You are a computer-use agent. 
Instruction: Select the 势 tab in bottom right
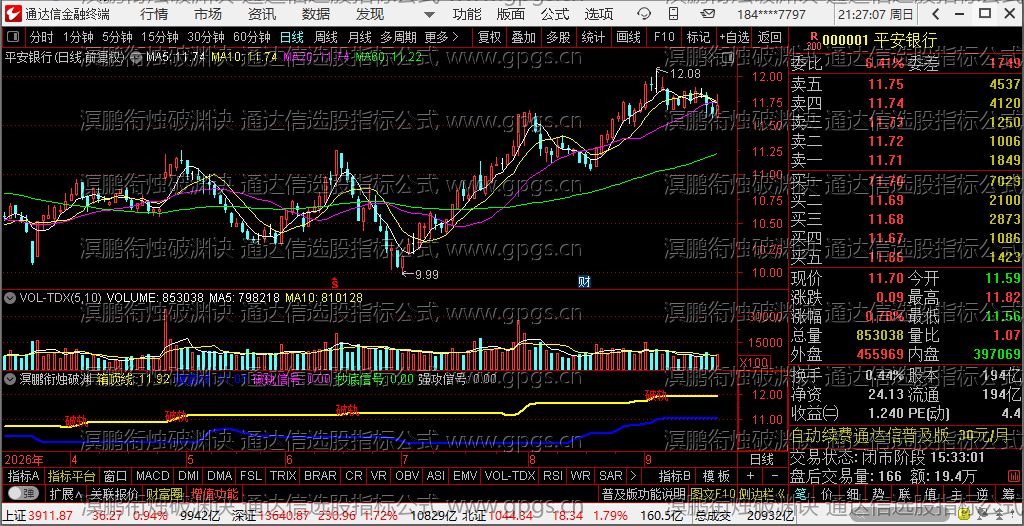tap(879, 493)
